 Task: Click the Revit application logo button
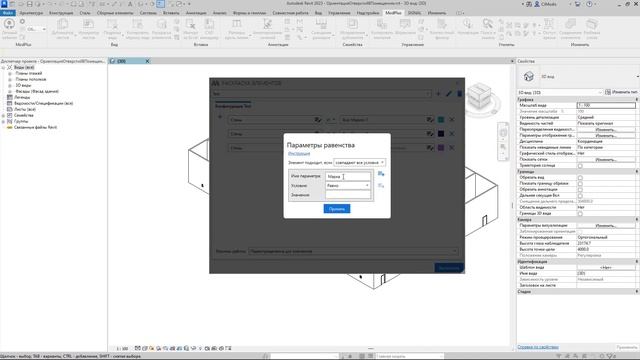click(4, 4)
